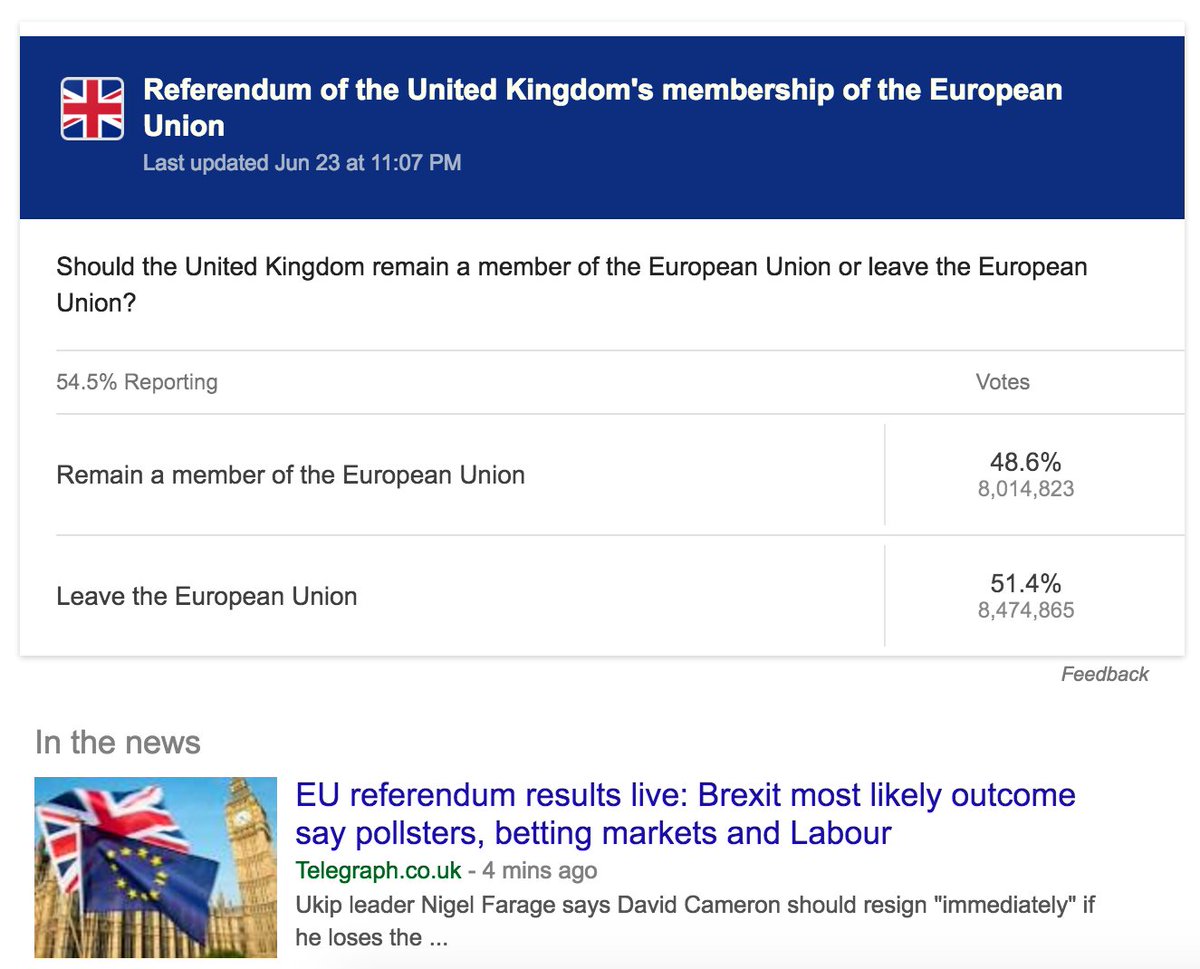Click the referendum question text

click(572, 285)
